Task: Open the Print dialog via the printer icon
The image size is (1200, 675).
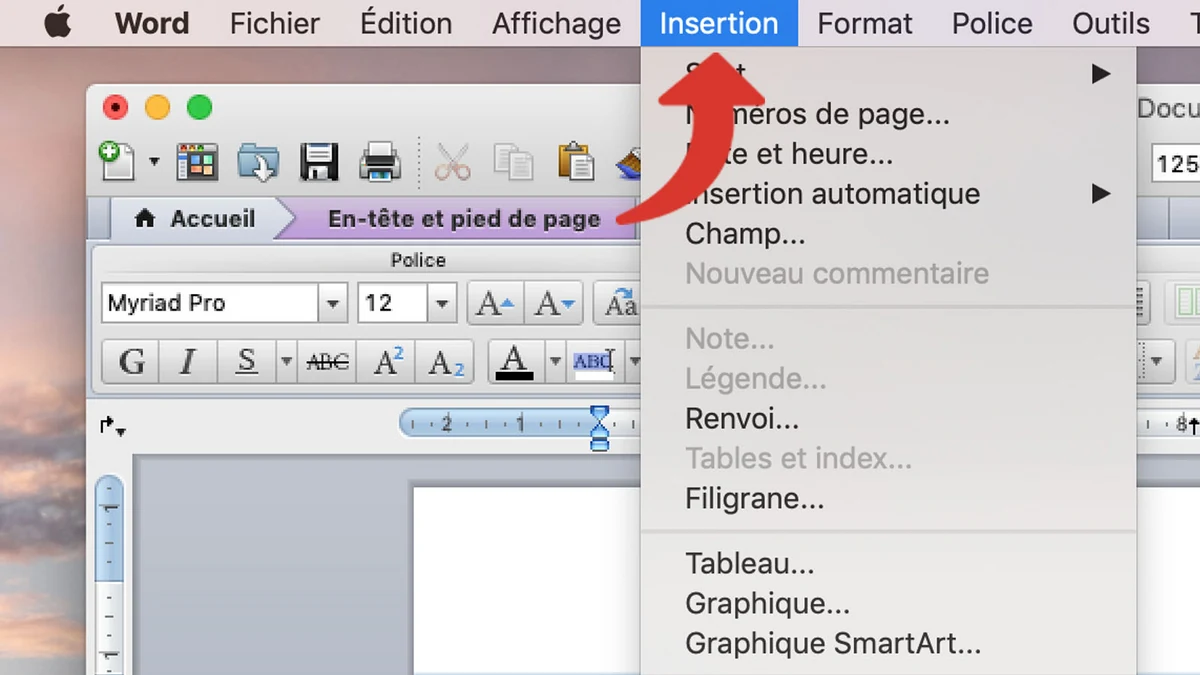Action: (379, 162)
